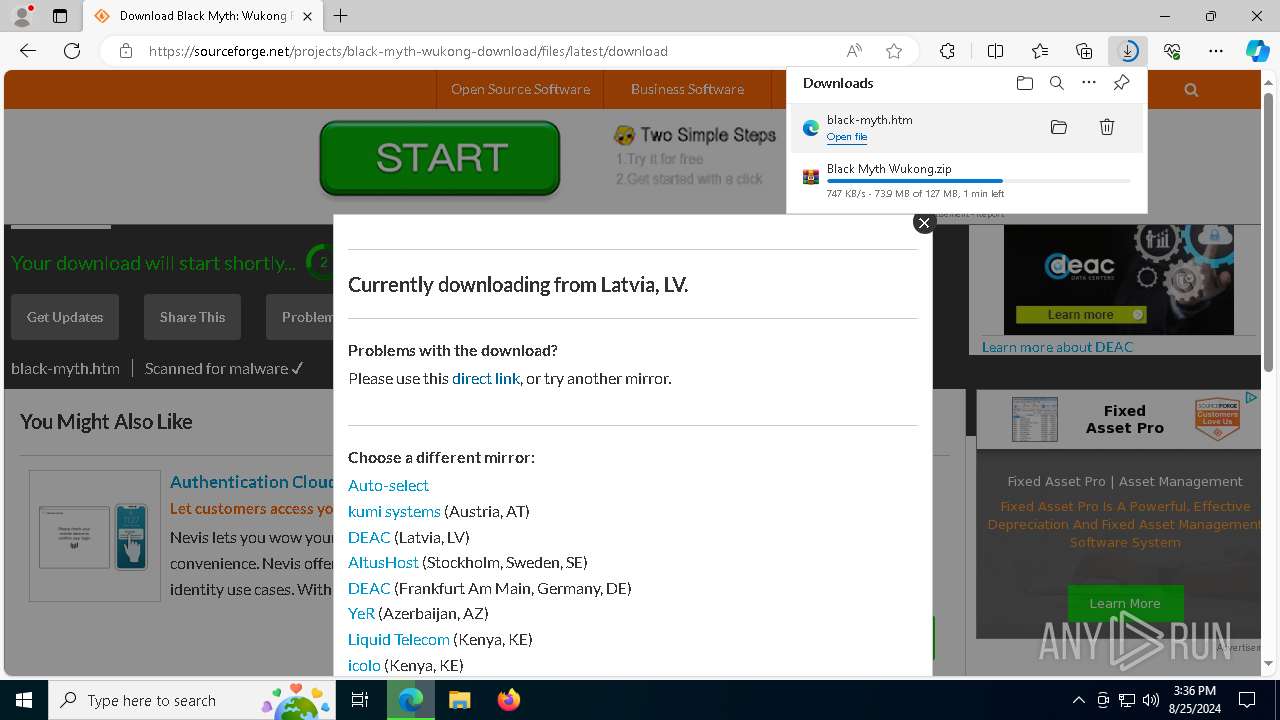Open new tab with plus button
The width and height of the screenshot is (1280, 720).
pos(340,16)
